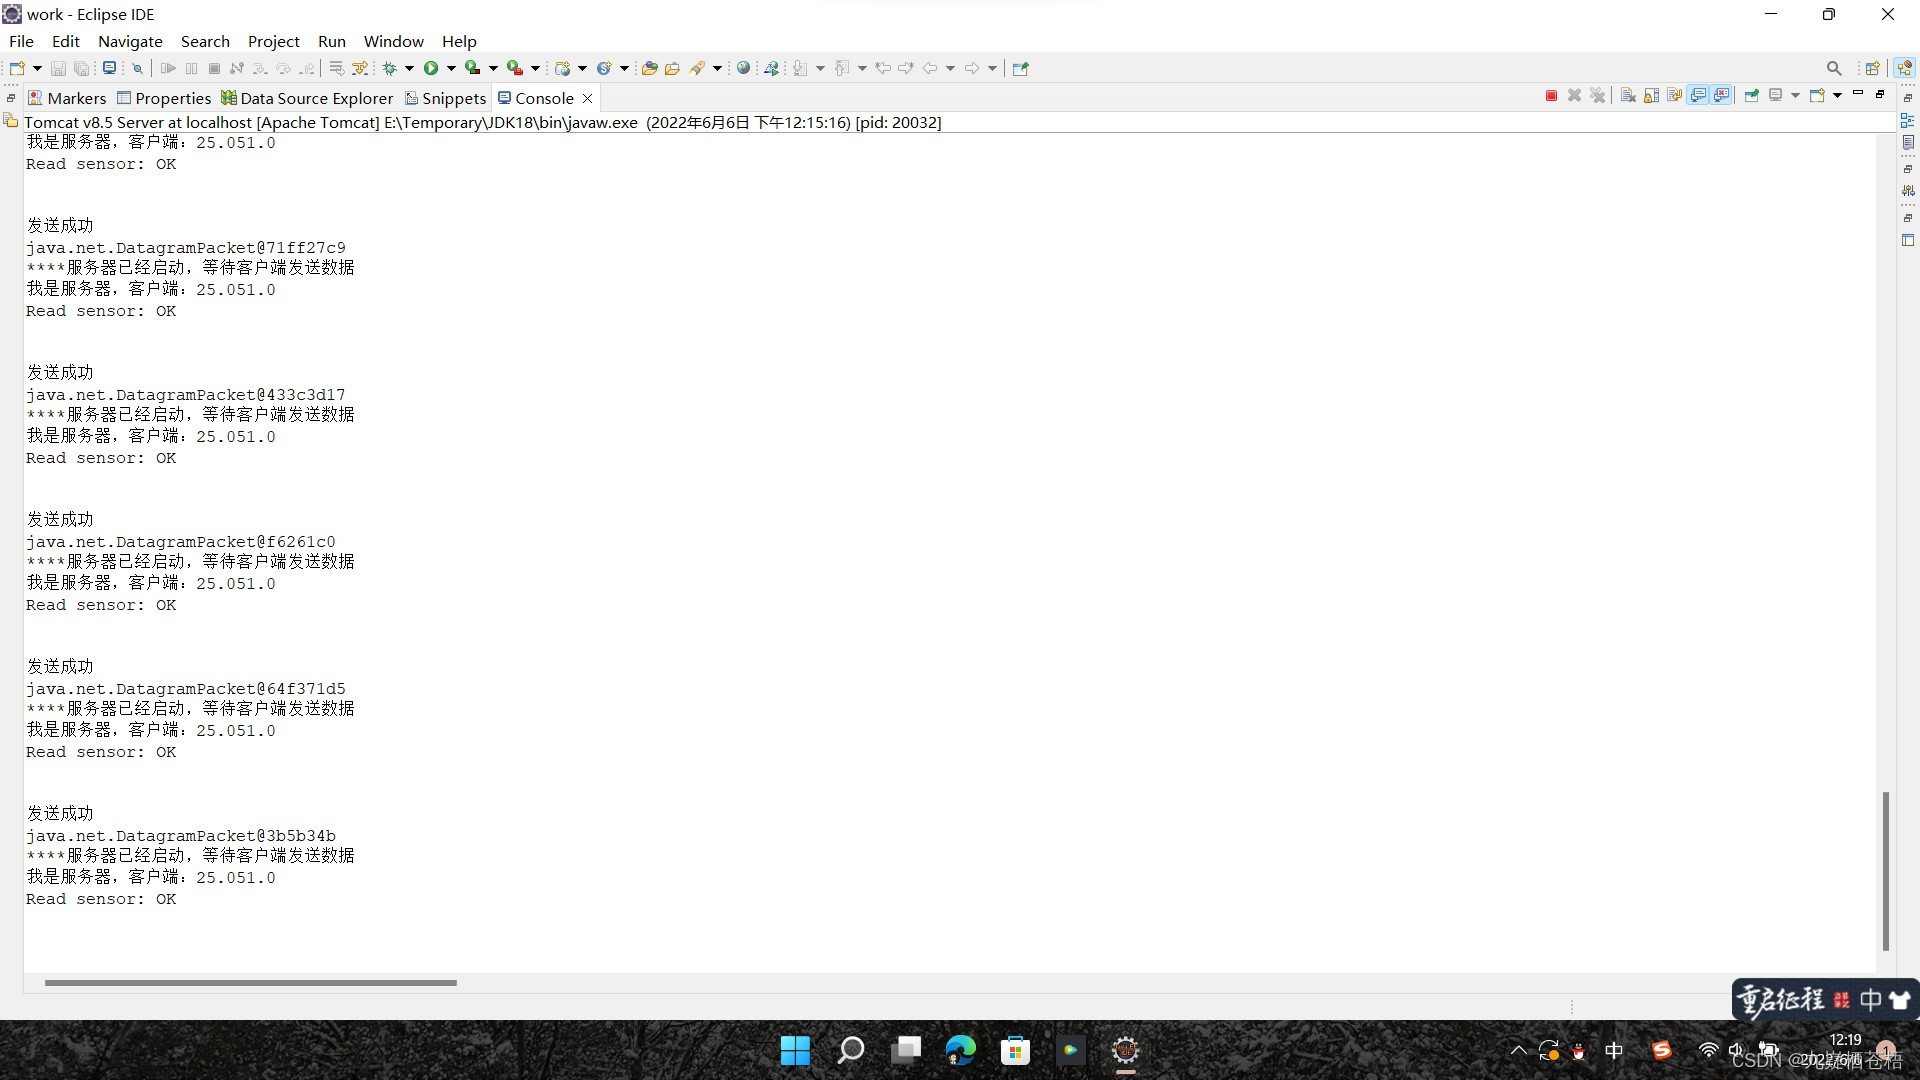Terminate the running Tomcat process

pyautogui.click(x=1551, y=96)
